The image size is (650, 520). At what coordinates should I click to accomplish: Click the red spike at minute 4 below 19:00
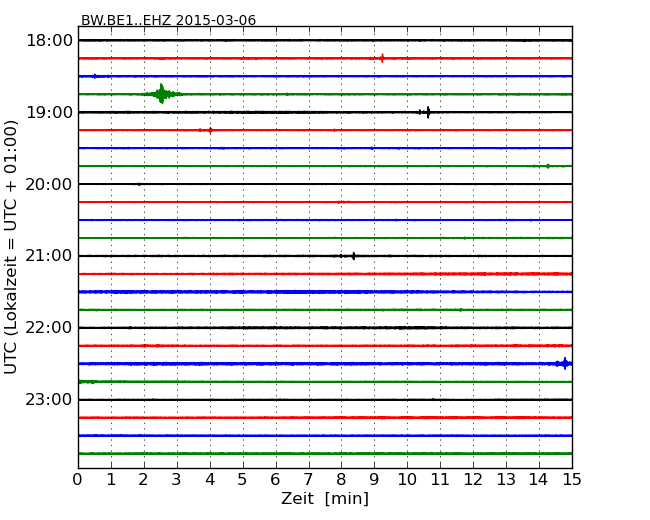click(211, 130)
